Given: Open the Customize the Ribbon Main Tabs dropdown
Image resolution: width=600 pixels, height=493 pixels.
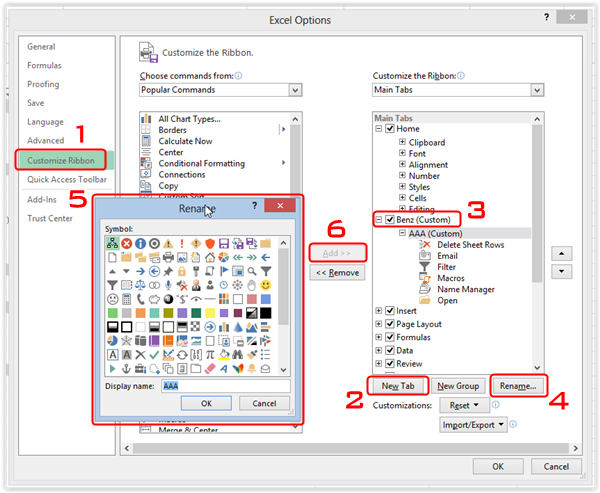Looking at the screenshot, I should [537, 90].
